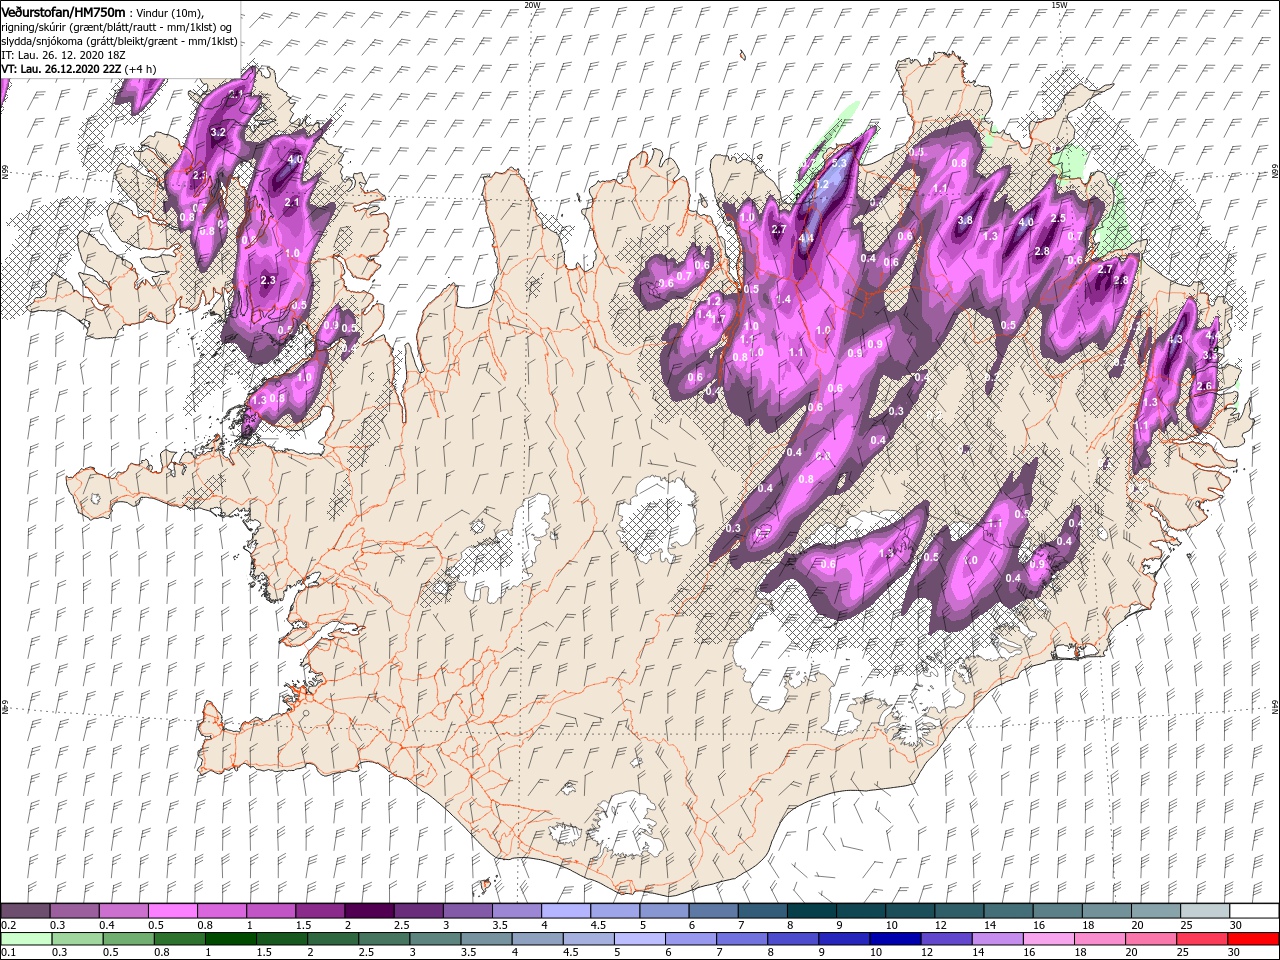Click the white swatch before the upper 30 label

pos(1254,911)
